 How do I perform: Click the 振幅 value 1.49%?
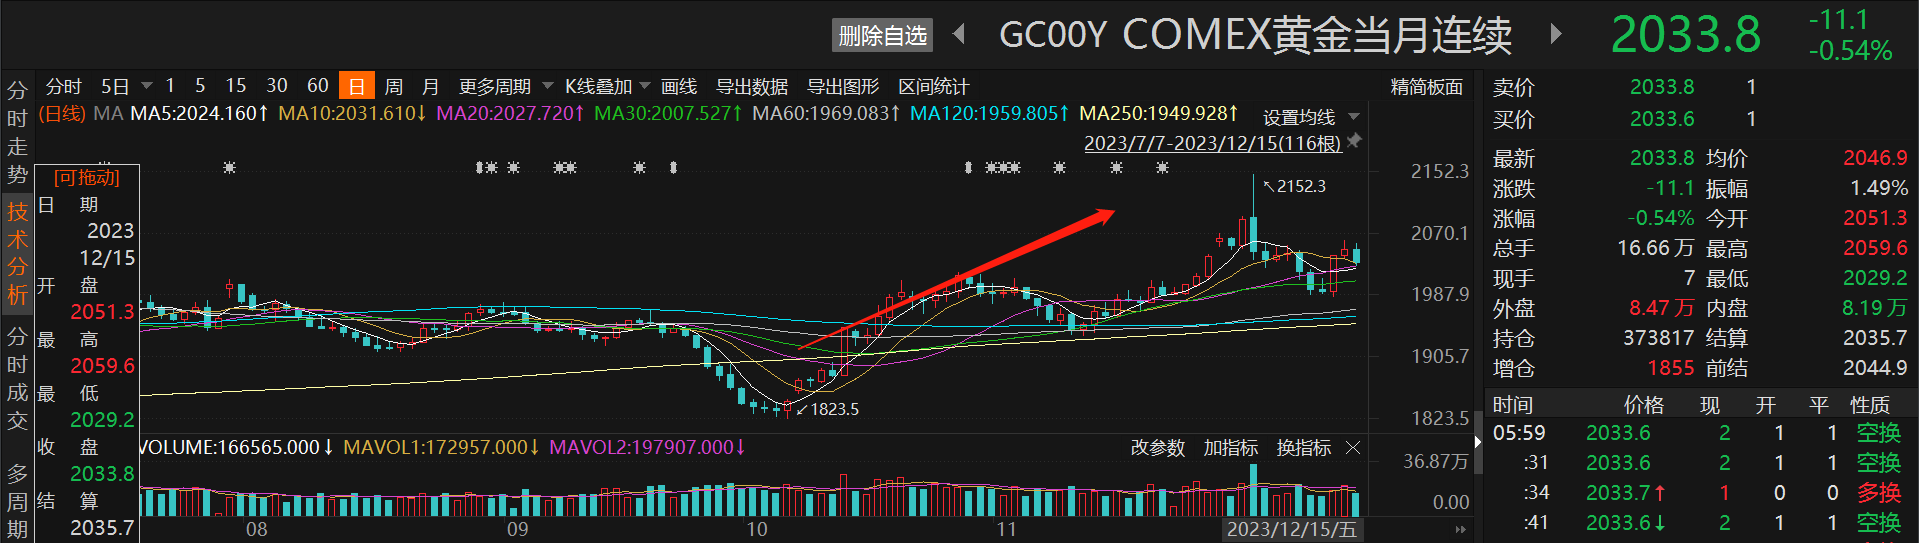click(x=1878, y=188)
